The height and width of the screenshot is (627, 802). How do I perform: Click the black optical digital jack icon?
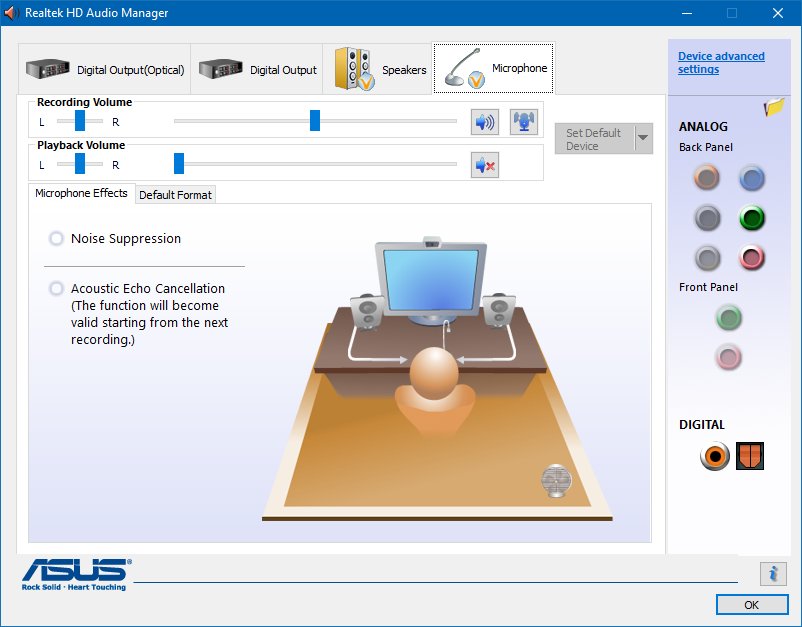(x=752, y=457)
